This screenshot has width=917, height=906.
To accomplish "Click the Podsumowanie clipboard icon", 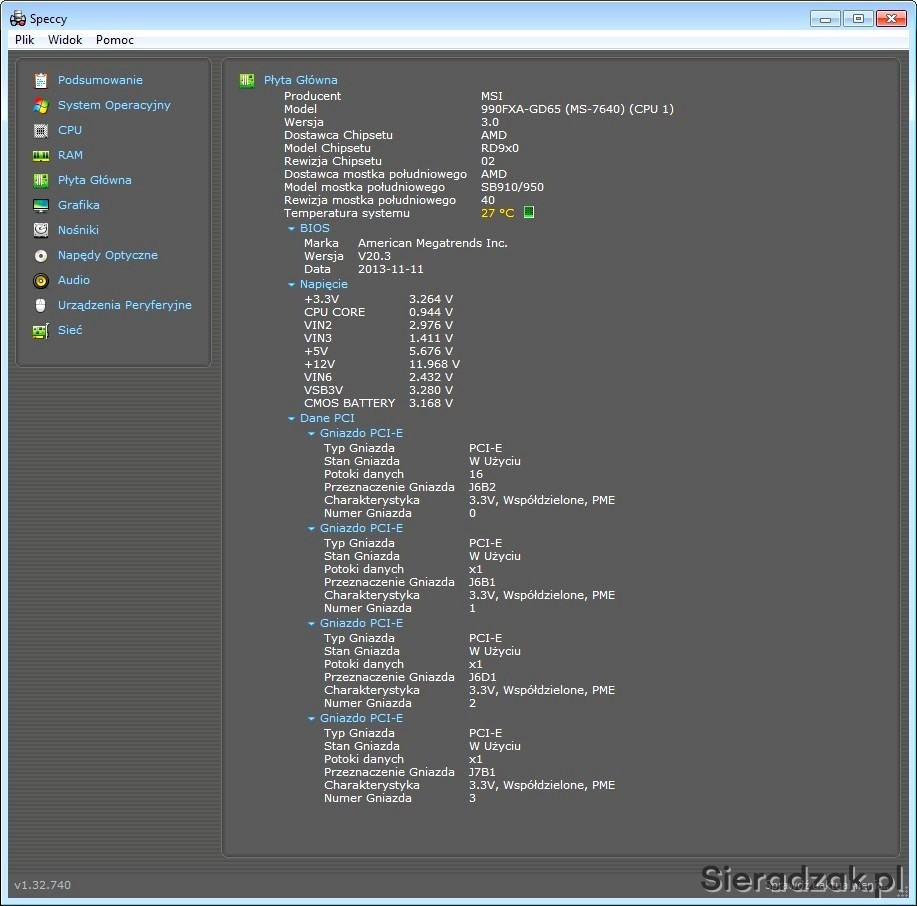I will 40,80.
